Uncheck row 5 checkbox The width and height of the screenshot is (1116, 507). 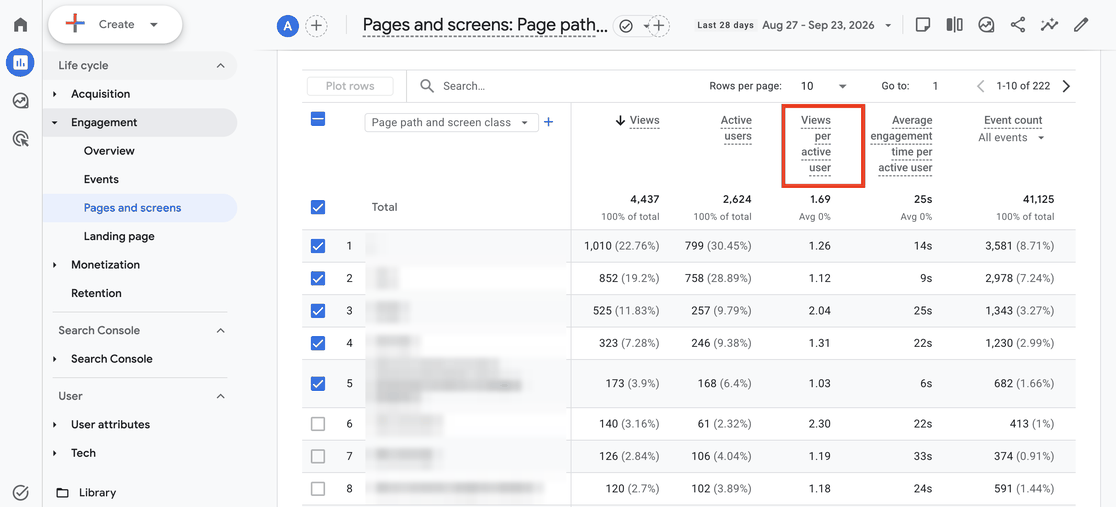[x=318, y=383]
